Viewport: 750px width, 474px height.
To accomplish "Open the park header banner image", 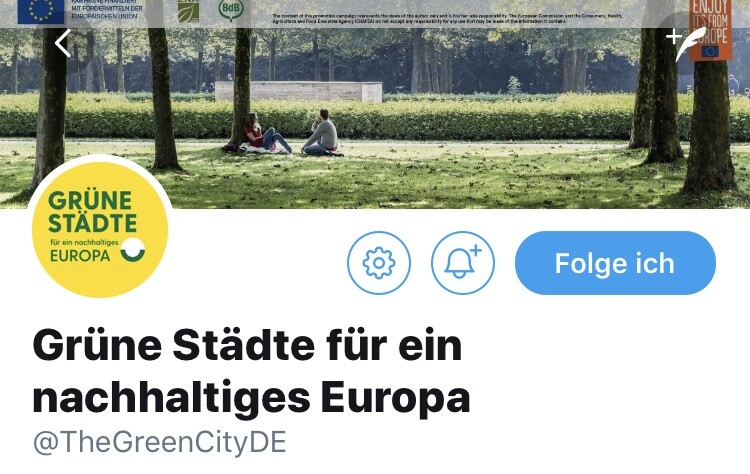I will pyautogui.click(x=375, y=104).
